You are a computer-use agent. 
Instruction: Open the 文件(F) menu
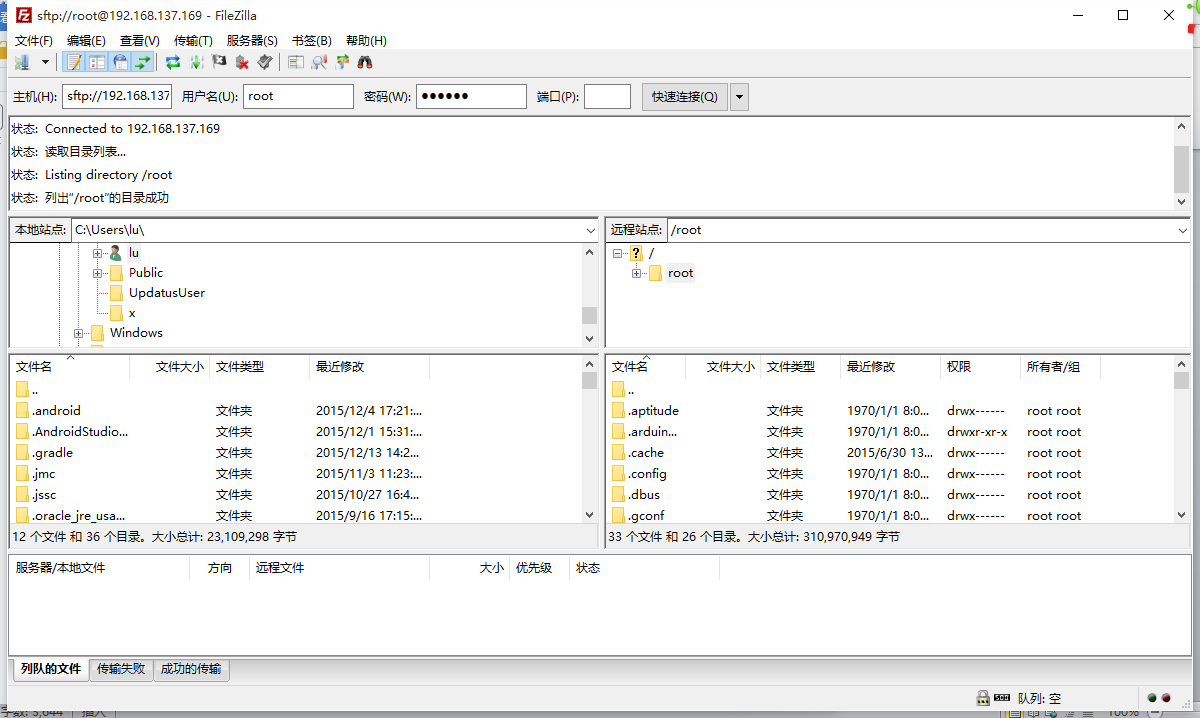[x=34, y=40]
